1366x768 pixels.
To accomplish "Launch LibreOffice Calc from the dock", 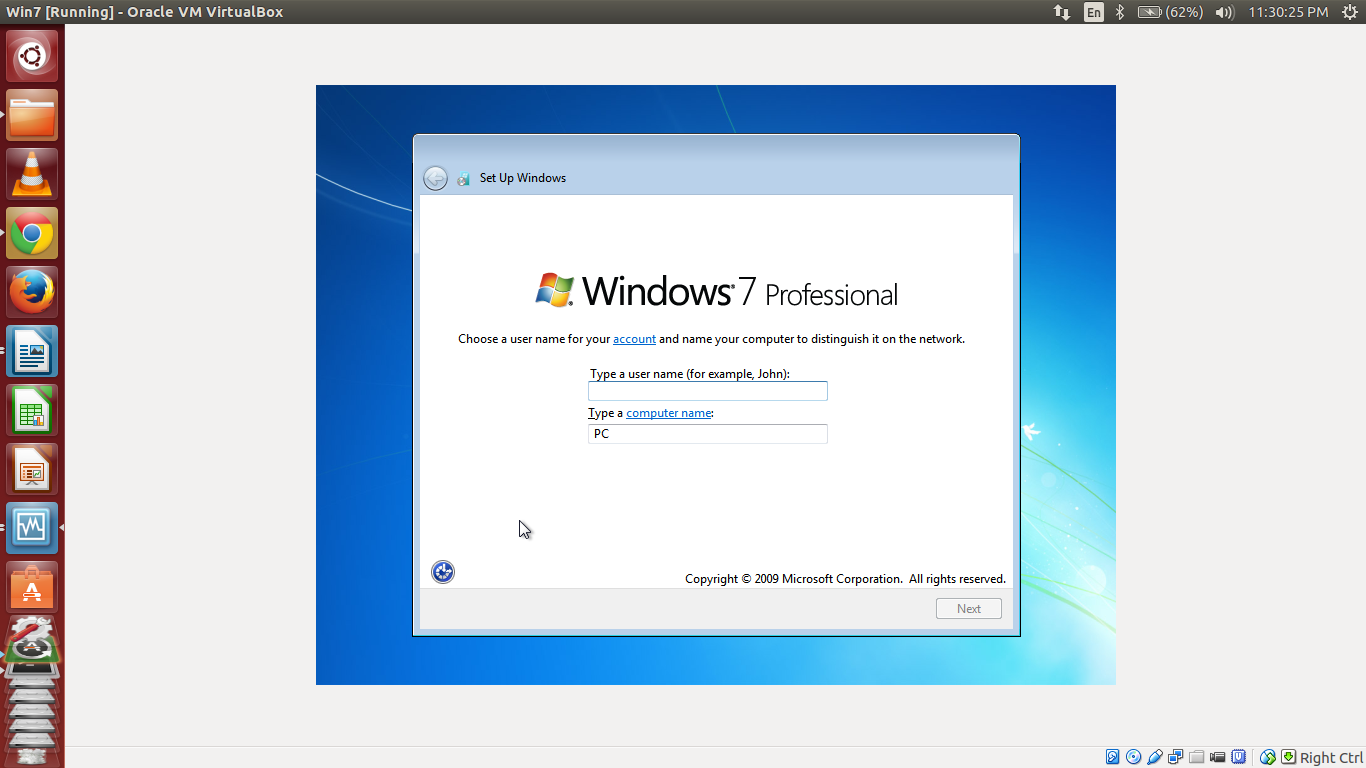I will (32, 410).
